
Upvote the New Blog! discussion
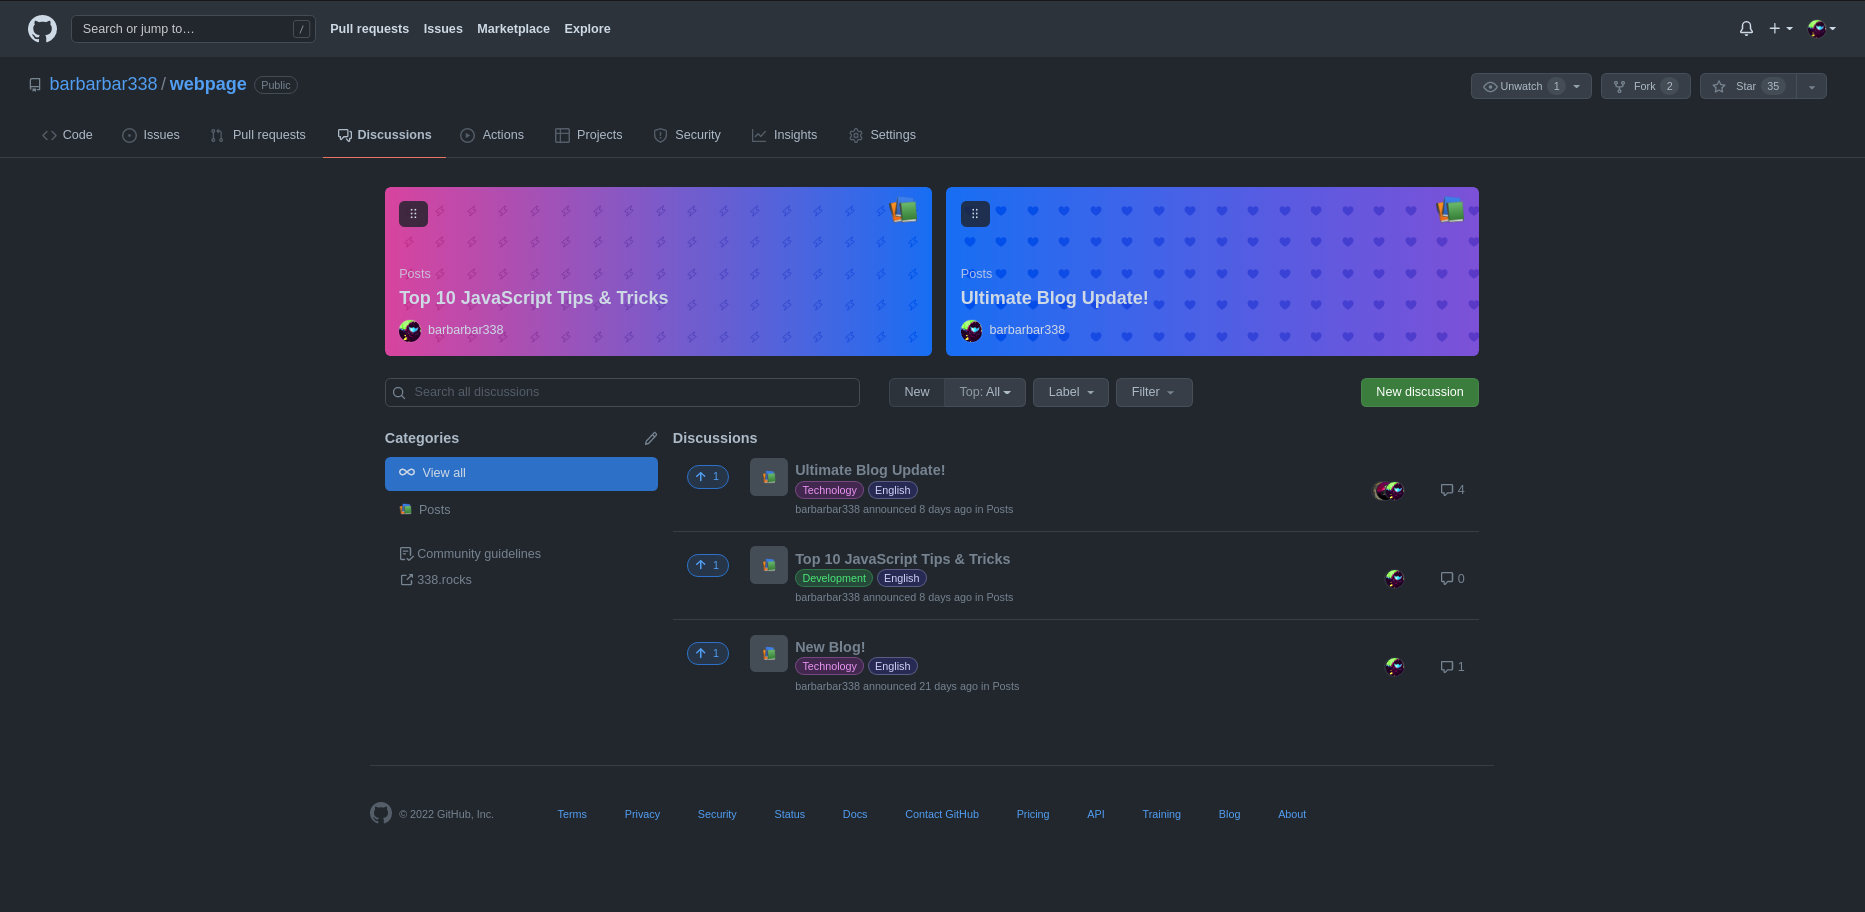click(x=708, y=653)
